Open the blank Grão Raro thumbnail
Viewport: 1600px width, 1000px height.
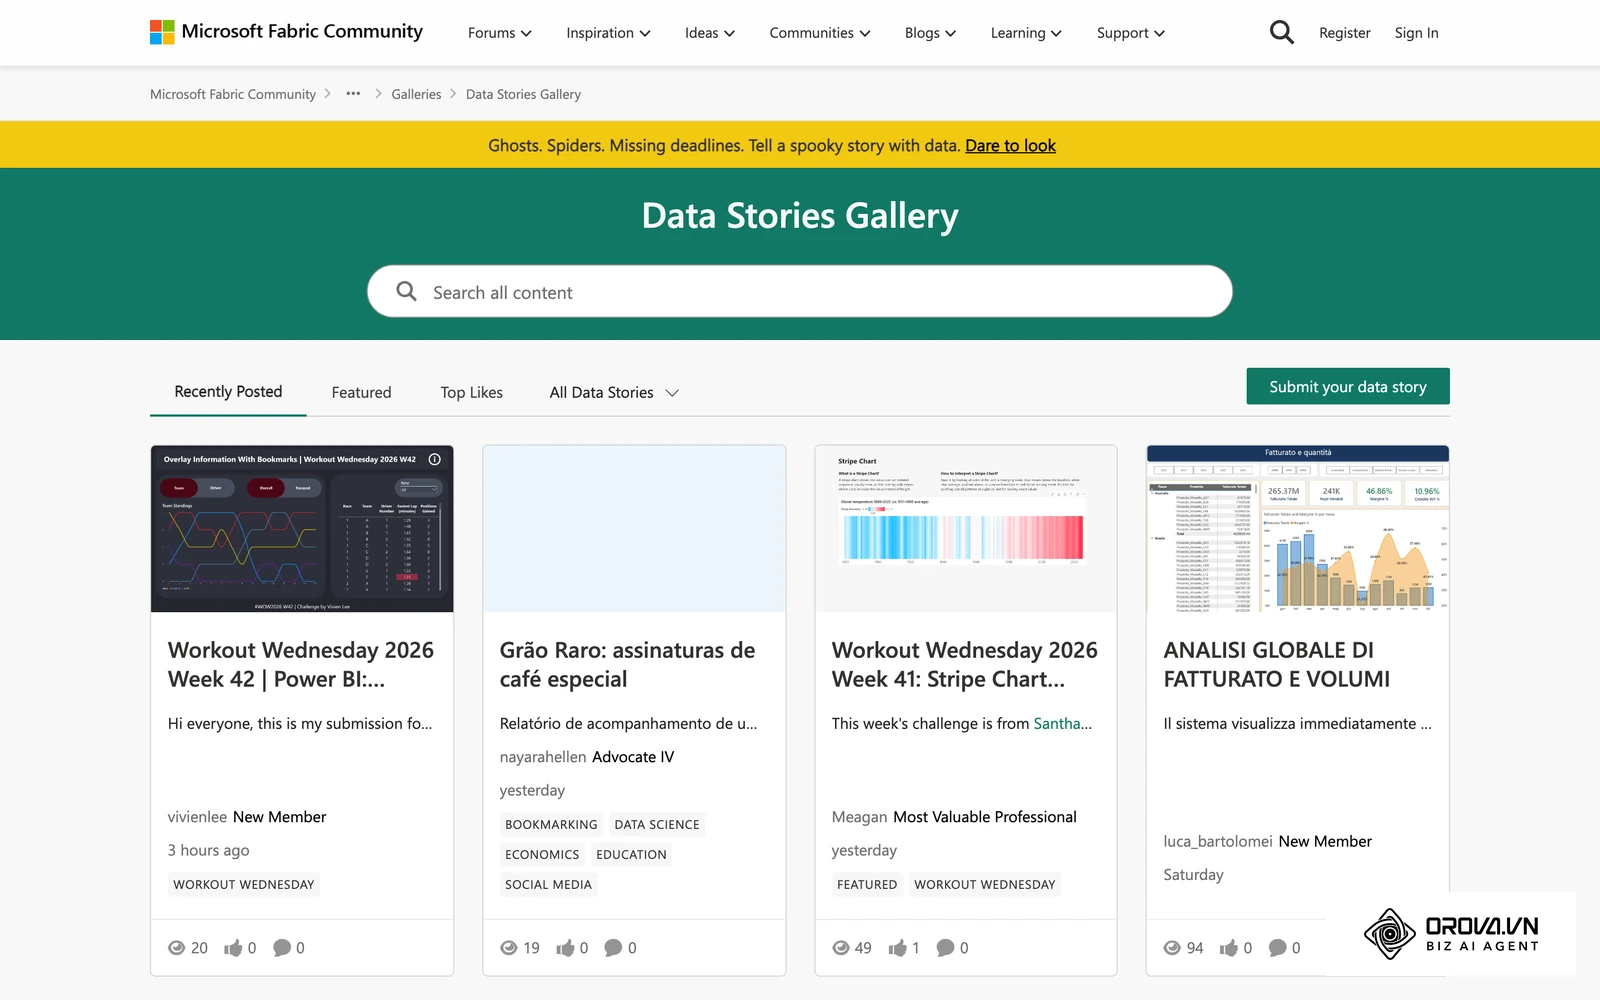pos(634,529)
